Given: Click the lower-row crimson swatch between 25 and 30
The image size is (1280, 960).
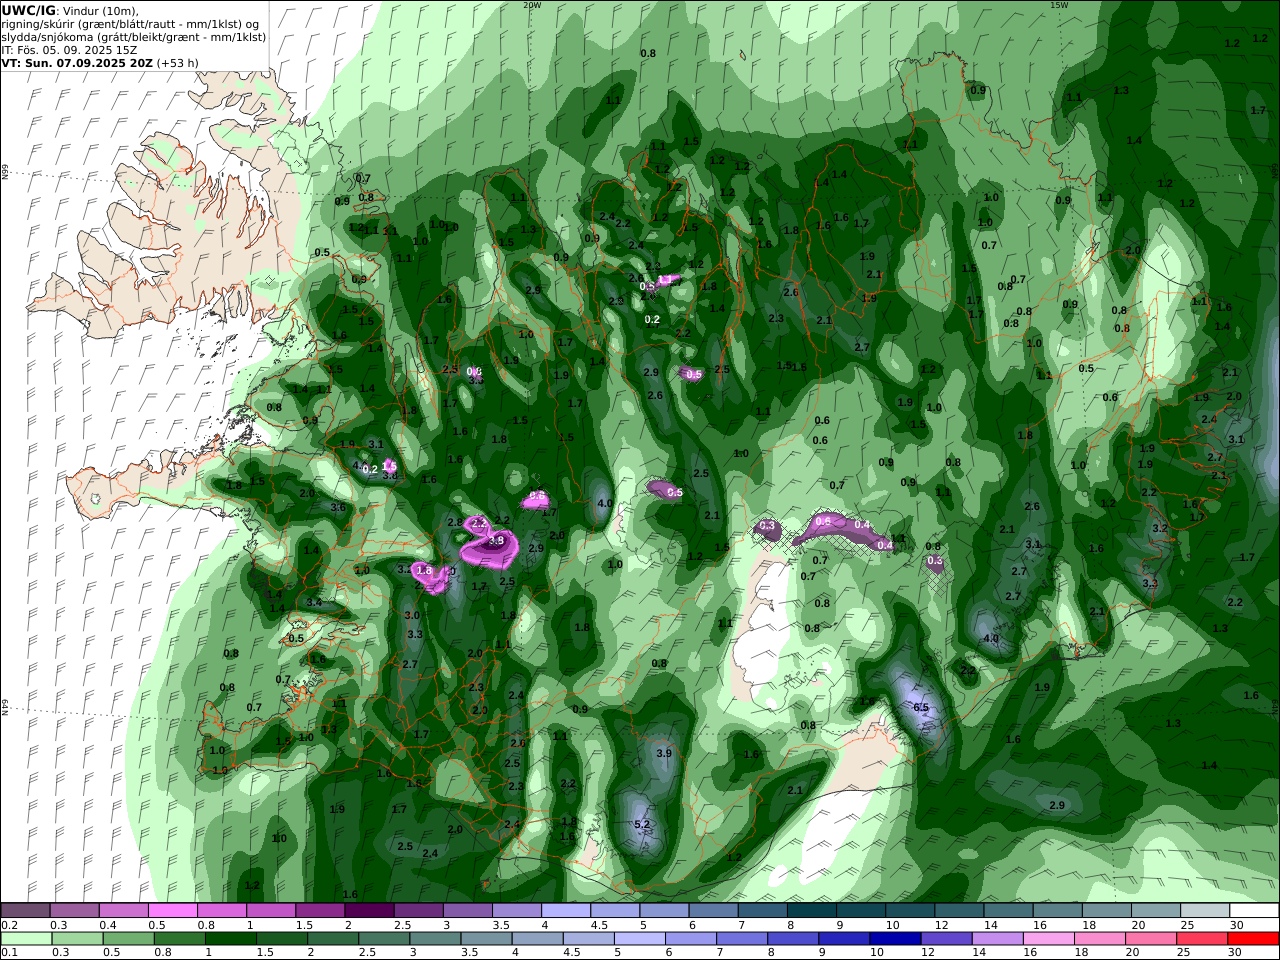Looking at the screenshot, I should tap(1202, 939).
